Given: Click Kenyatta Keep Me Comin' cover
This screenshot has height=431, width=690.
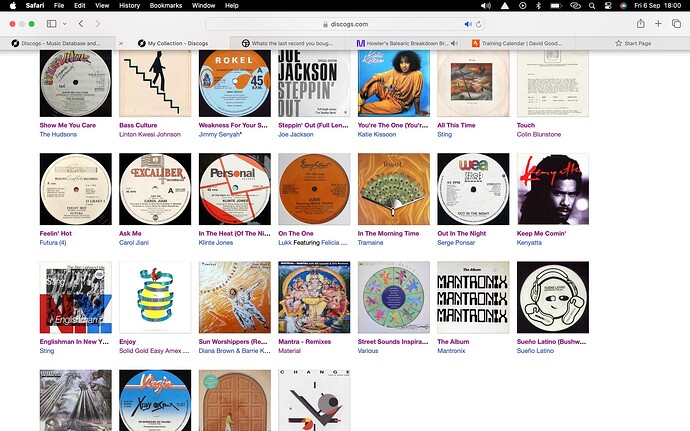Looking at the screenshot, I should point(553,189).
